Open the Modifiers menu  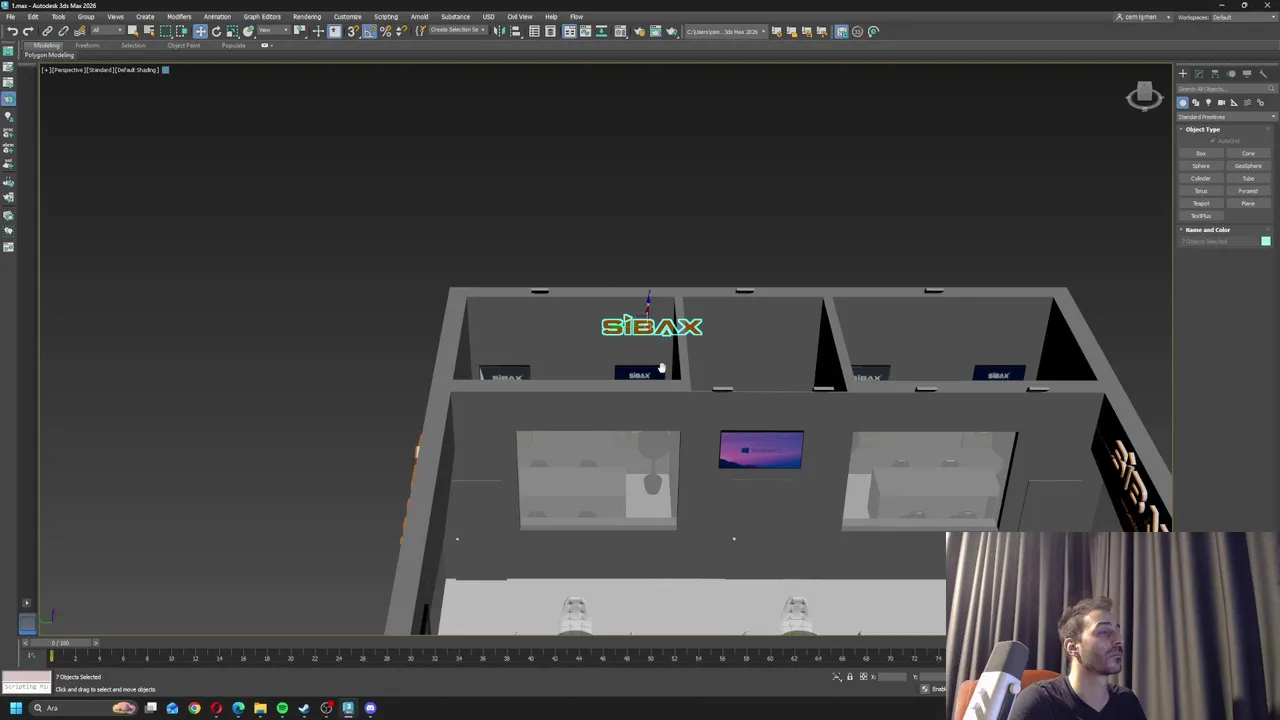pos(179,17)
